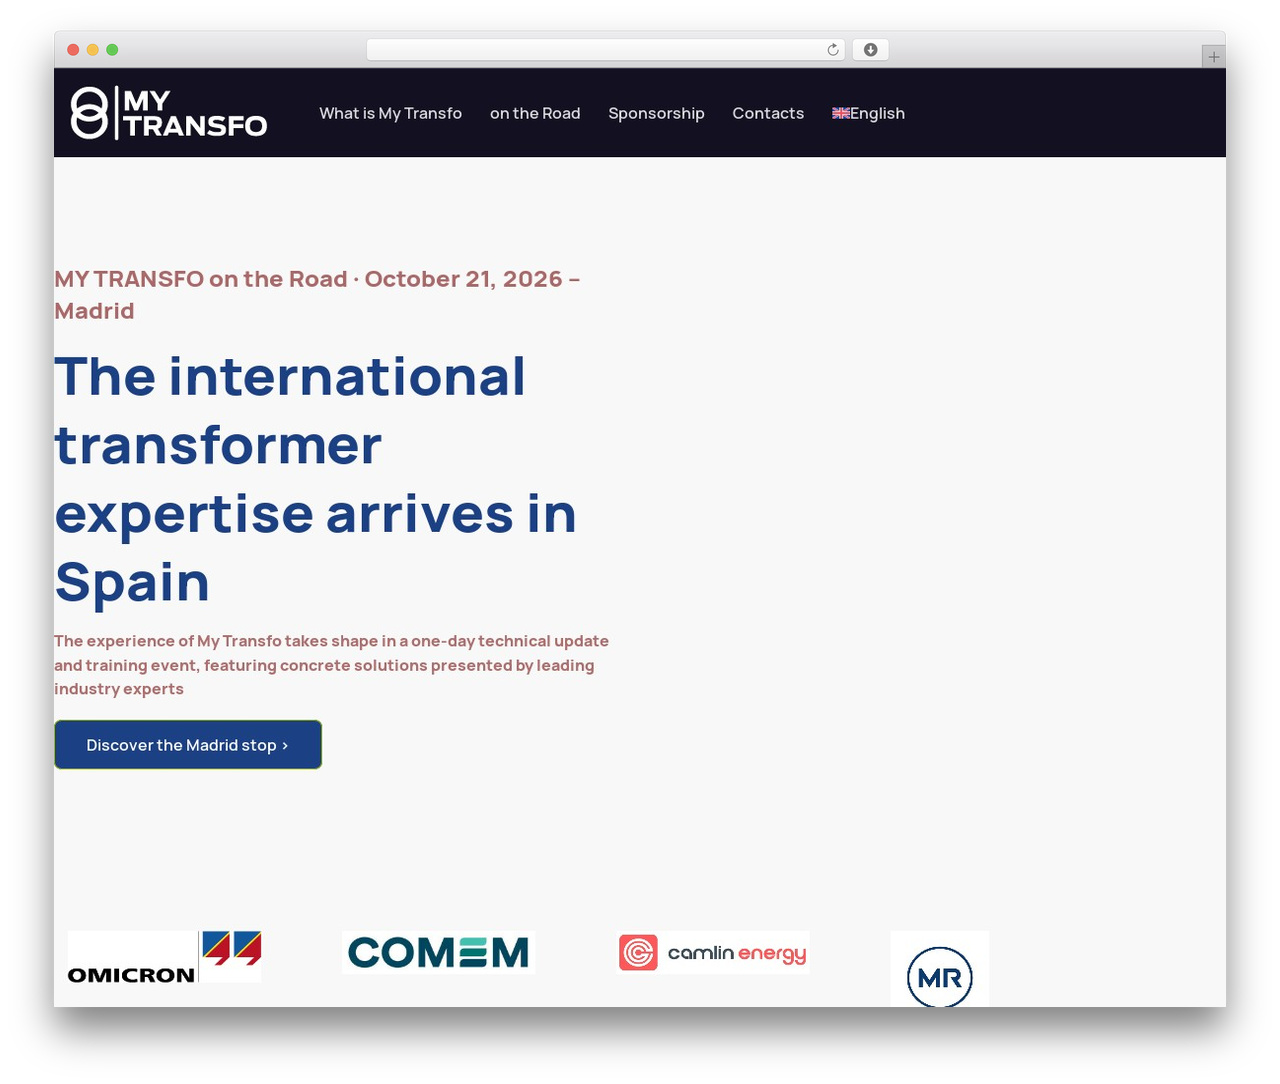Reload the page with the refresh icon
Image resolution: width=1280 pixels, height=1084 pixels.
pos(833,50)
